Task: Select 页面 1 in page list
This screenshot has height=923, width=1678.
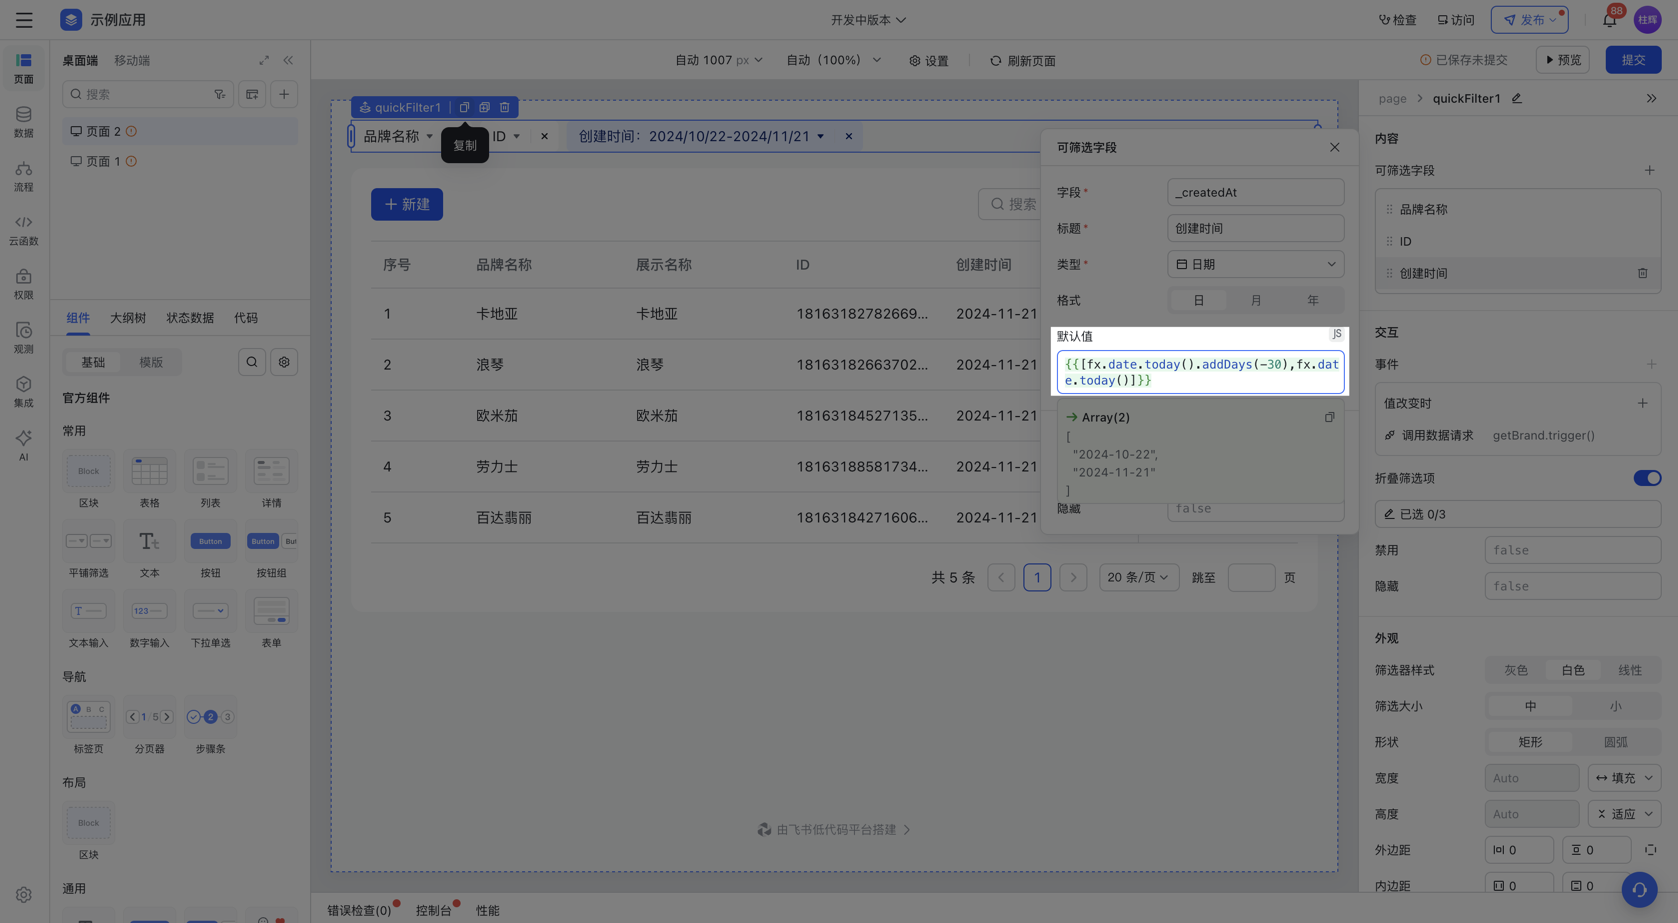Action: tap(180, 161)
